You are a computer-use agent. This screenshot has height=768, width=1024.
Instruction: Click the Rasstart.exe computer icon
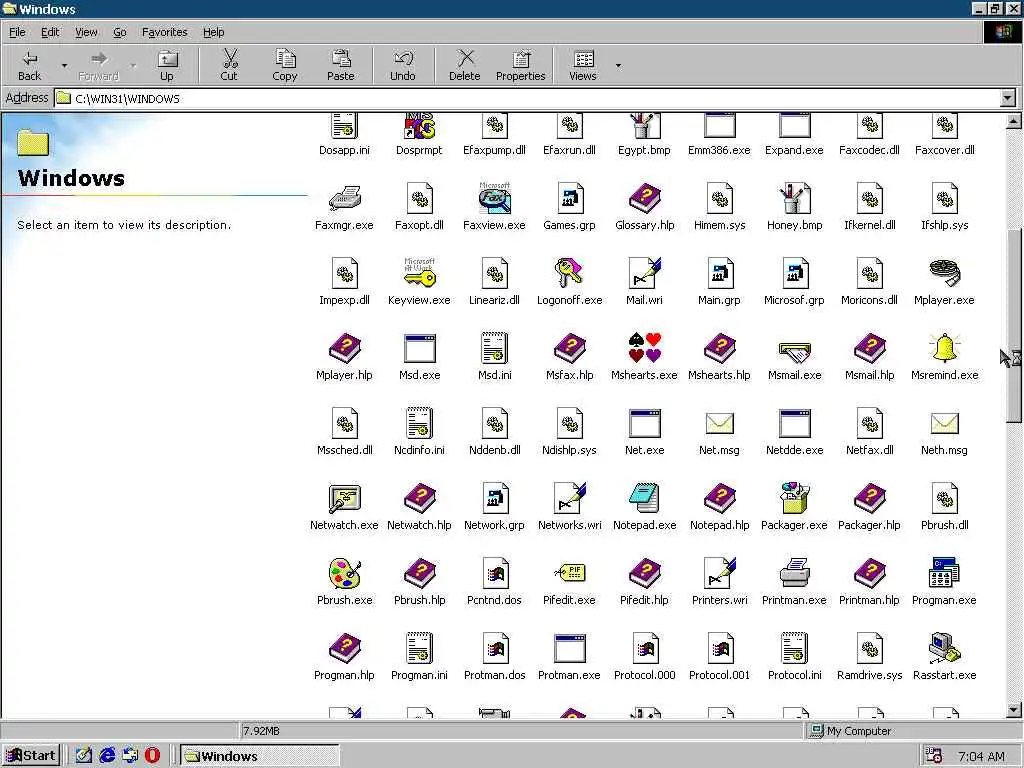(944, 648)
